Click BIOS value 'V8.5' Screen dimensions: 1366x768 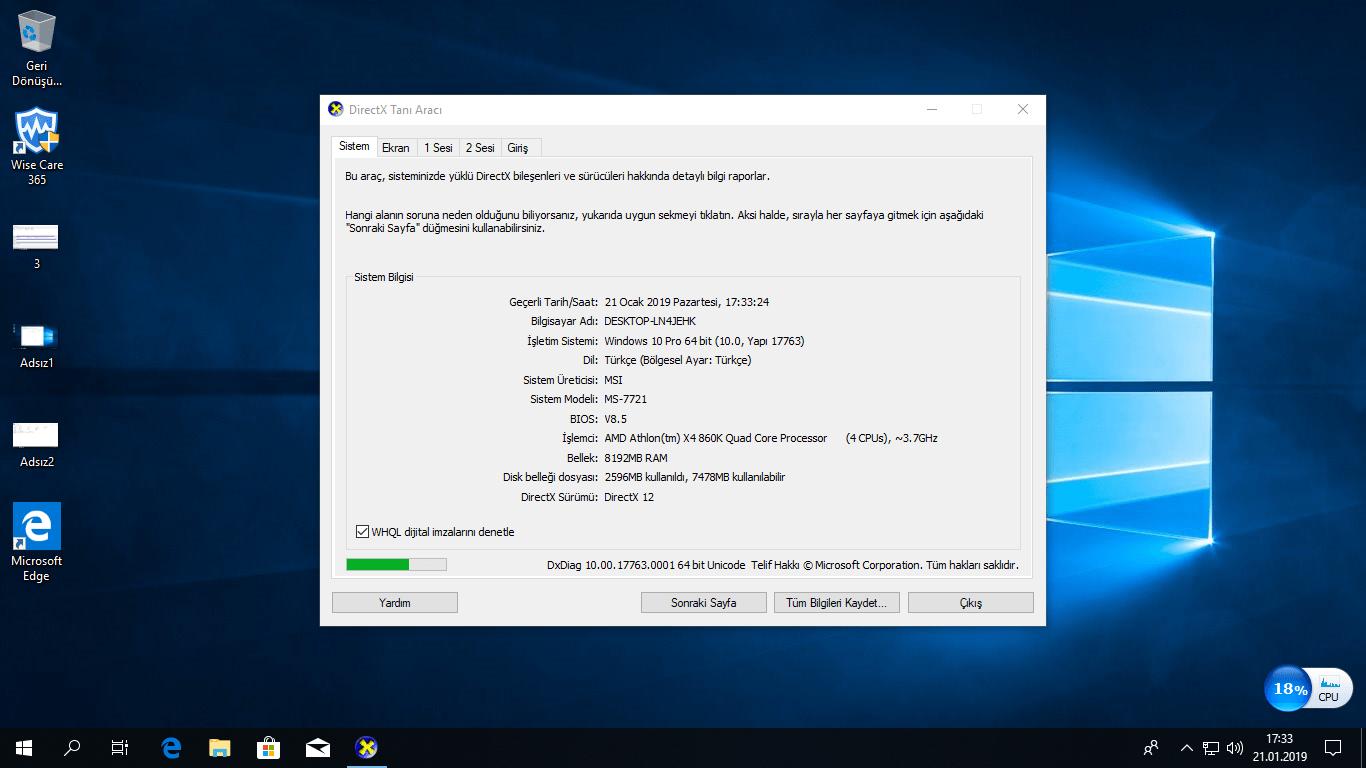pos(616,419)
